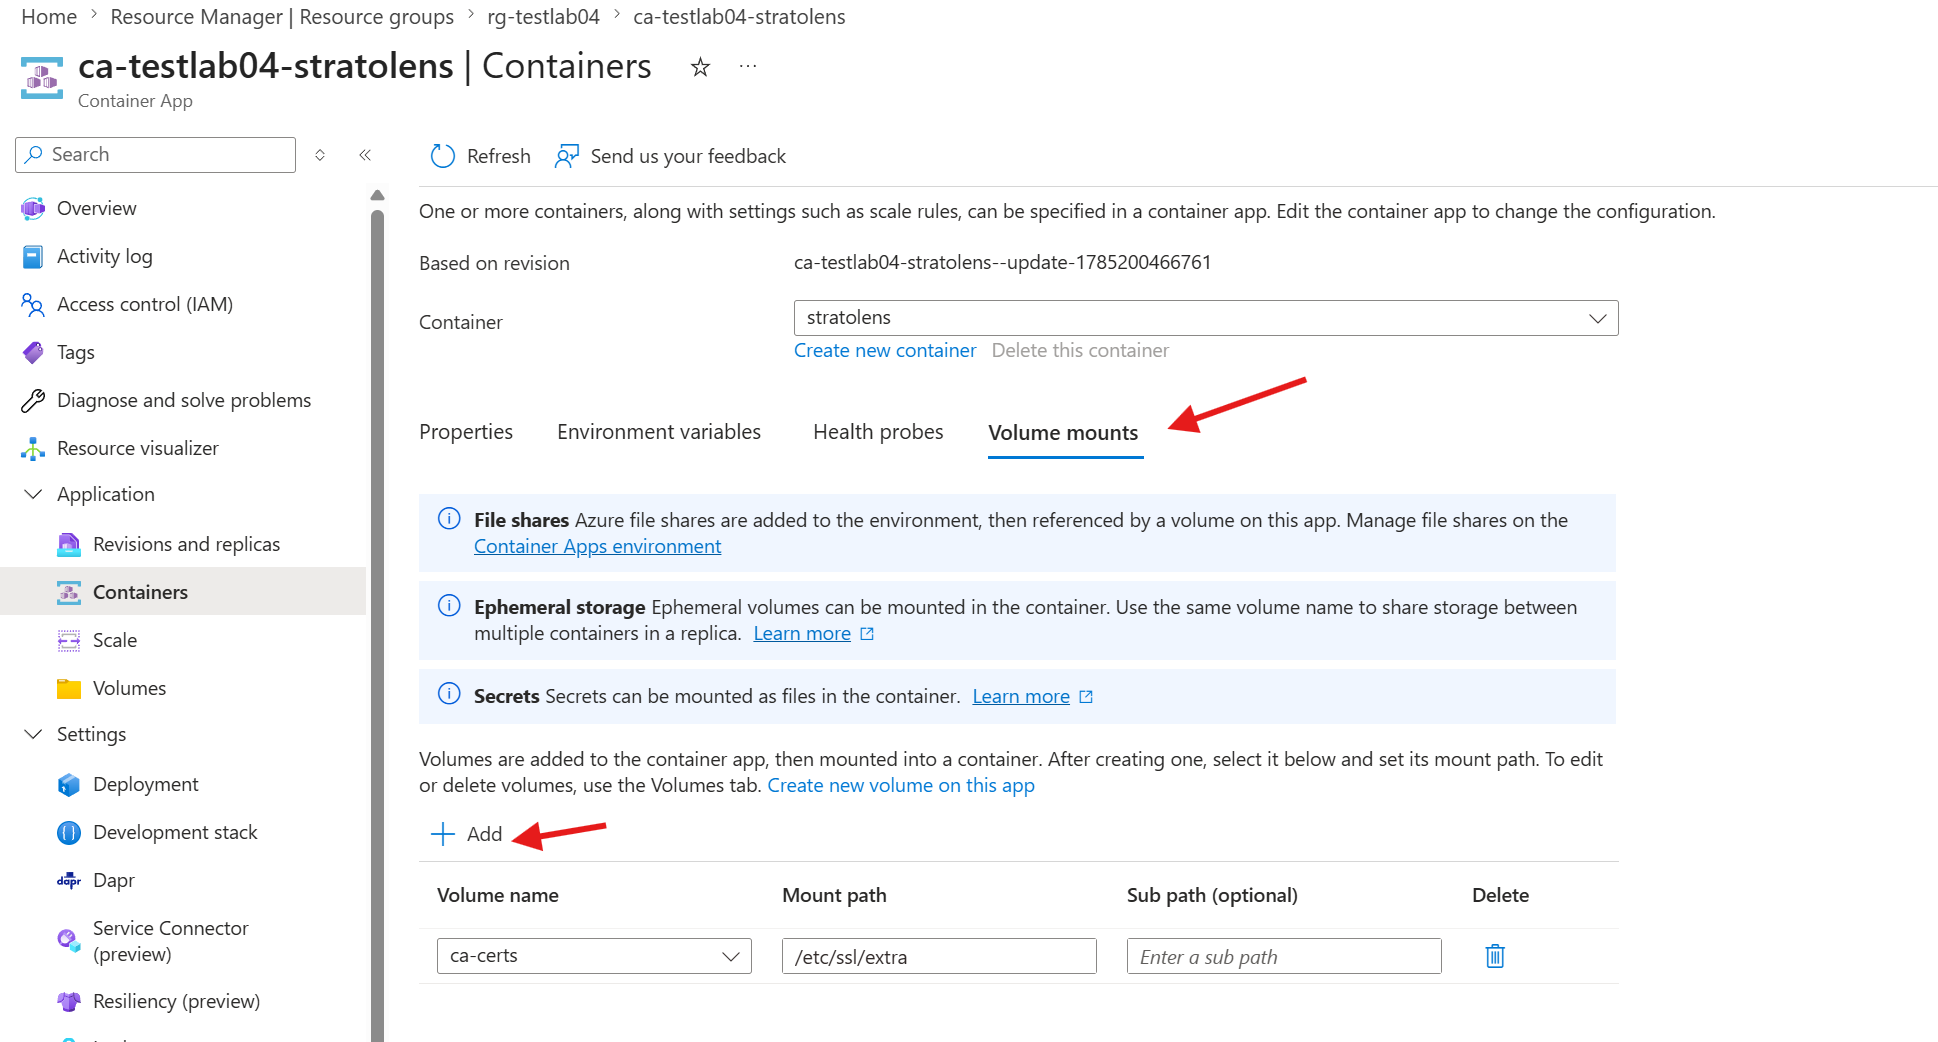Click the Ephemeral storage info icon
Screen dimensions: 1938x1042
[x=449, y=605]
